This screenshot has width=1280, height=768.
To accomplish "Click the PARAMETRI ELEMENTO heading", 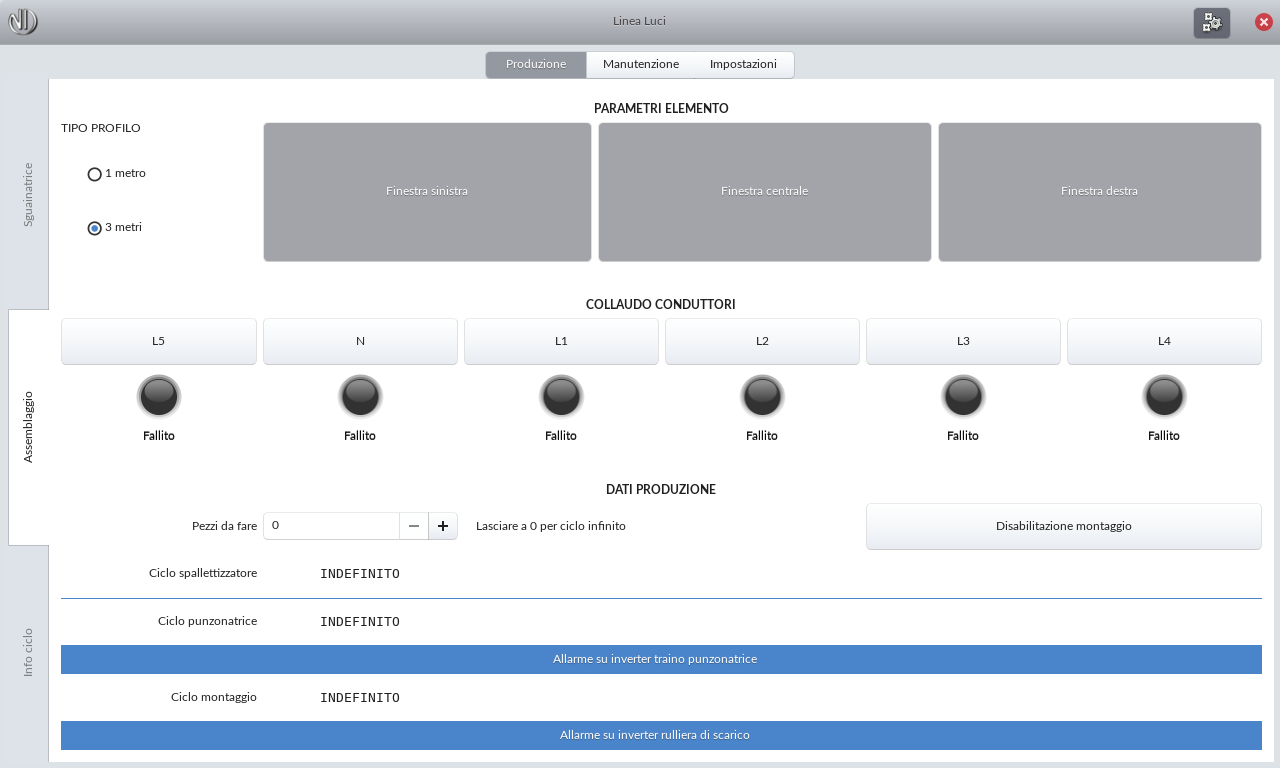I will pyautogui.click(x=661, y=108).
